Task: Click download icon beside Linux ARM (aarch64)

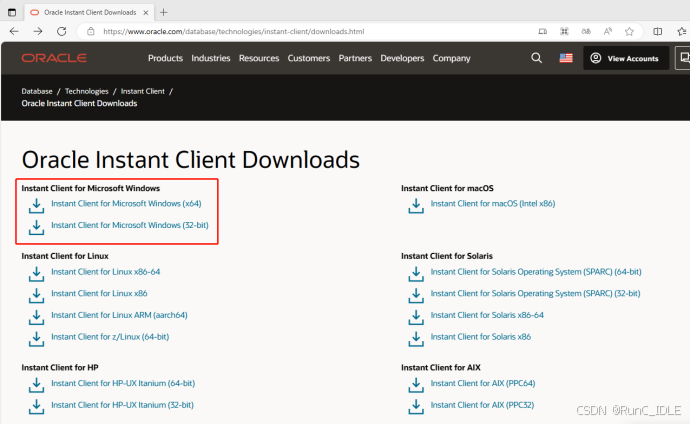Action: (36, 317)
